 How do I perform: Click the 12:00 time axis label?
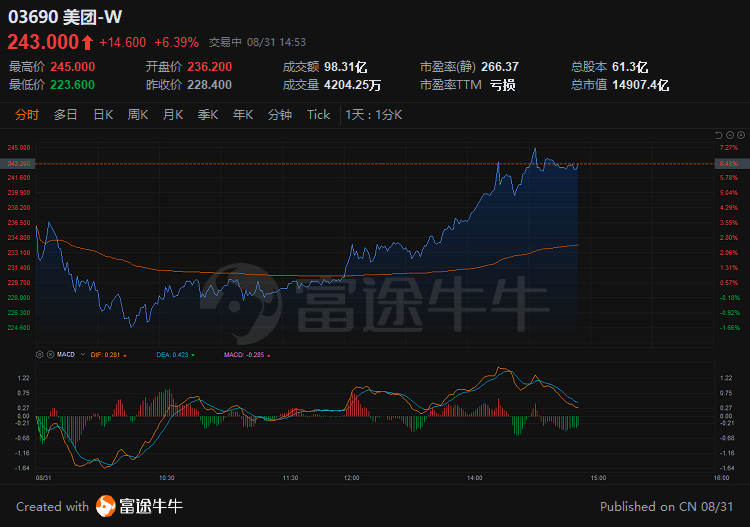(x=352, y=478)
